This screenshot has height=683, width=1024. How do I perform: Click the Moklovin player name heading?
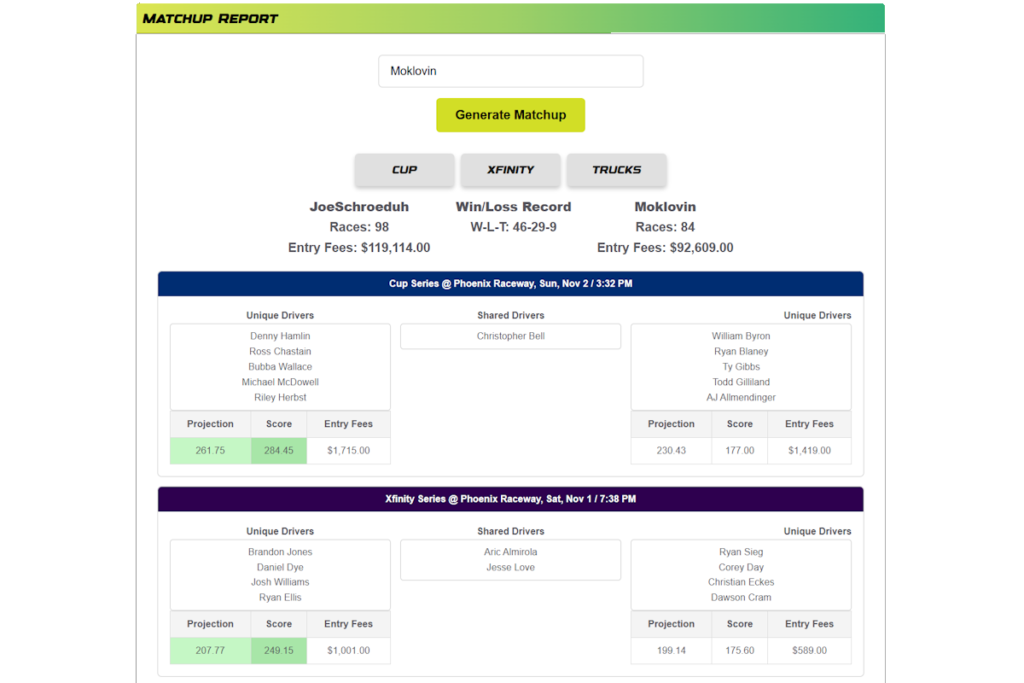tap(665, 207)
